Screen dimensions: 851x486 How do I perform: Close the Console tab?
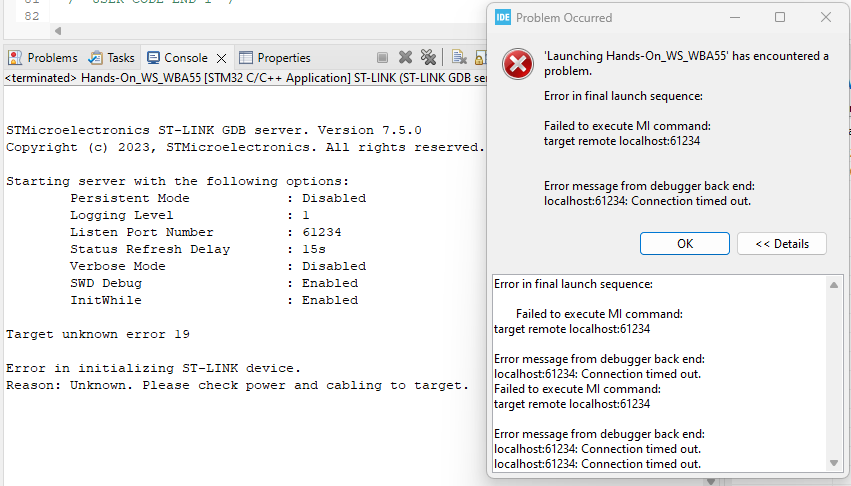221,58
